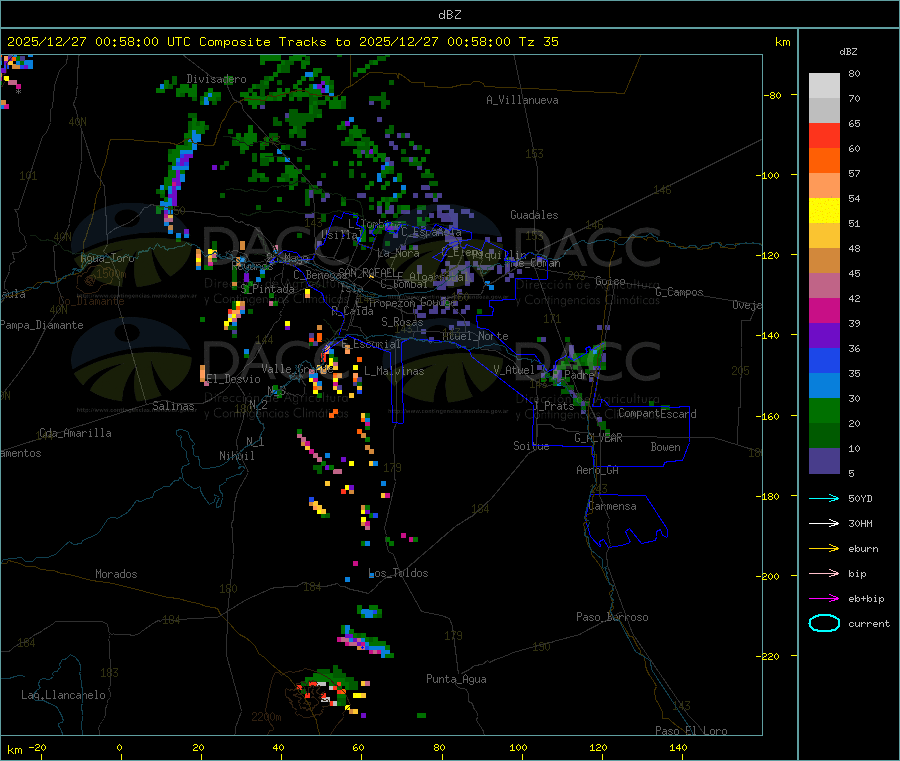The height and width of the screenshot is (761, 900).
Task: Click the 'dBZ' heading above the color scale
Action: (848, 52)
